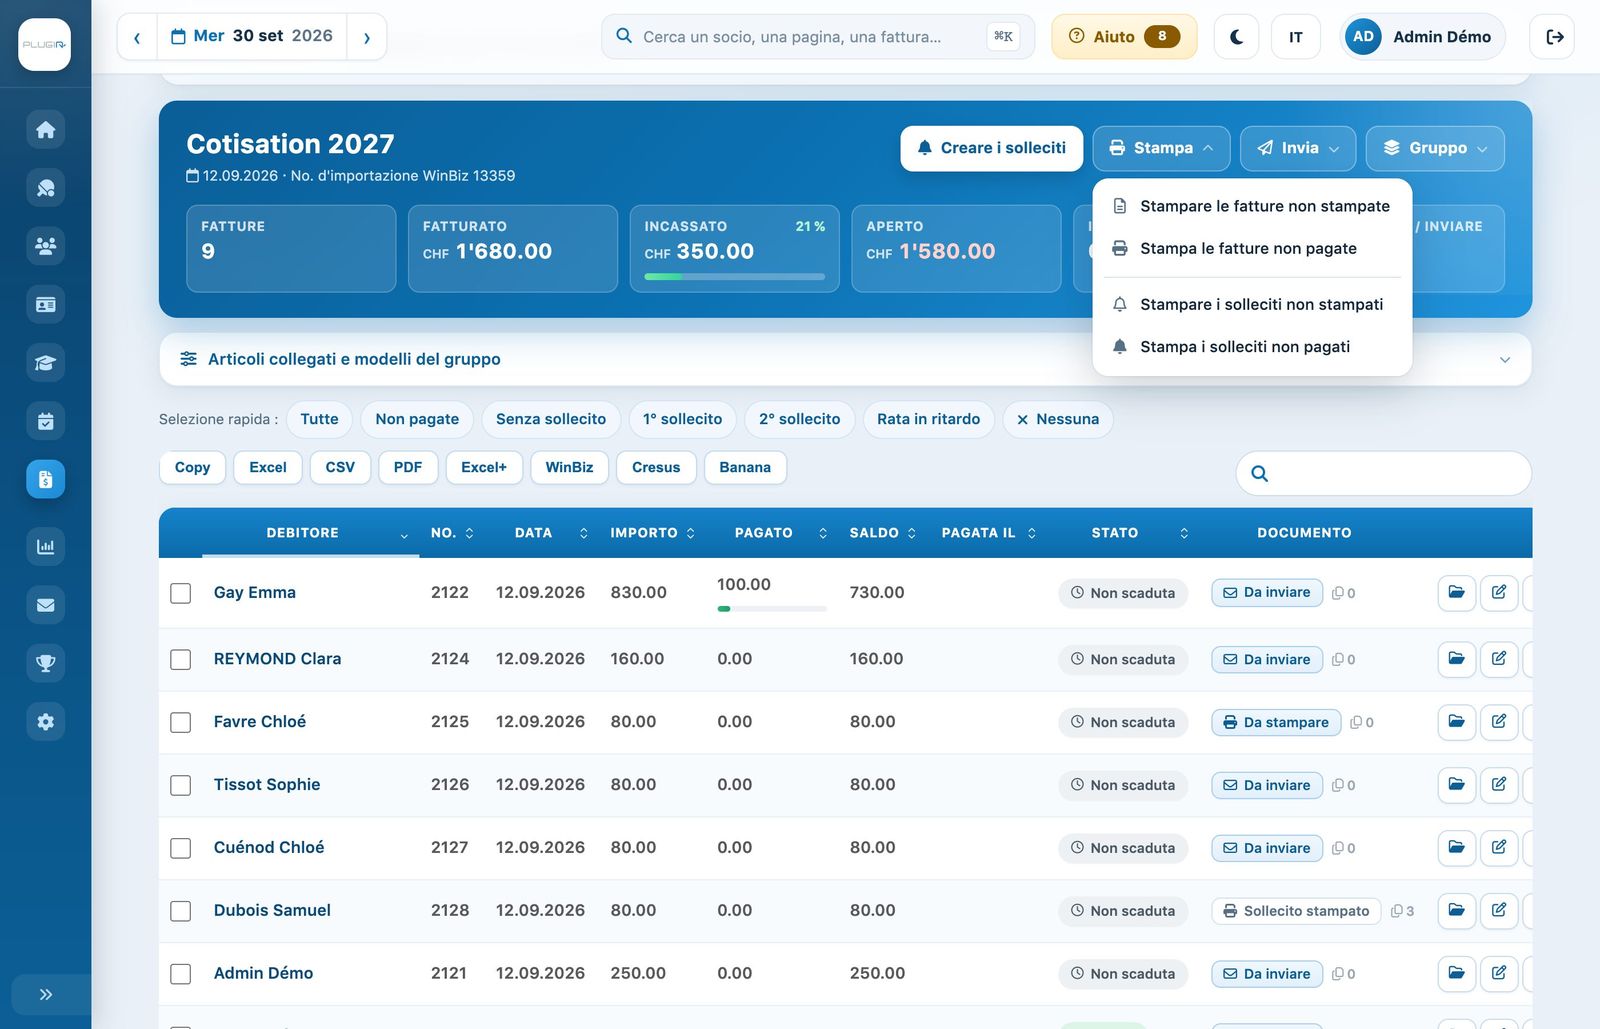Viewport: 1600px width, 1029px height.
Task: Go to next day arrow
Action: click(367, 37)
